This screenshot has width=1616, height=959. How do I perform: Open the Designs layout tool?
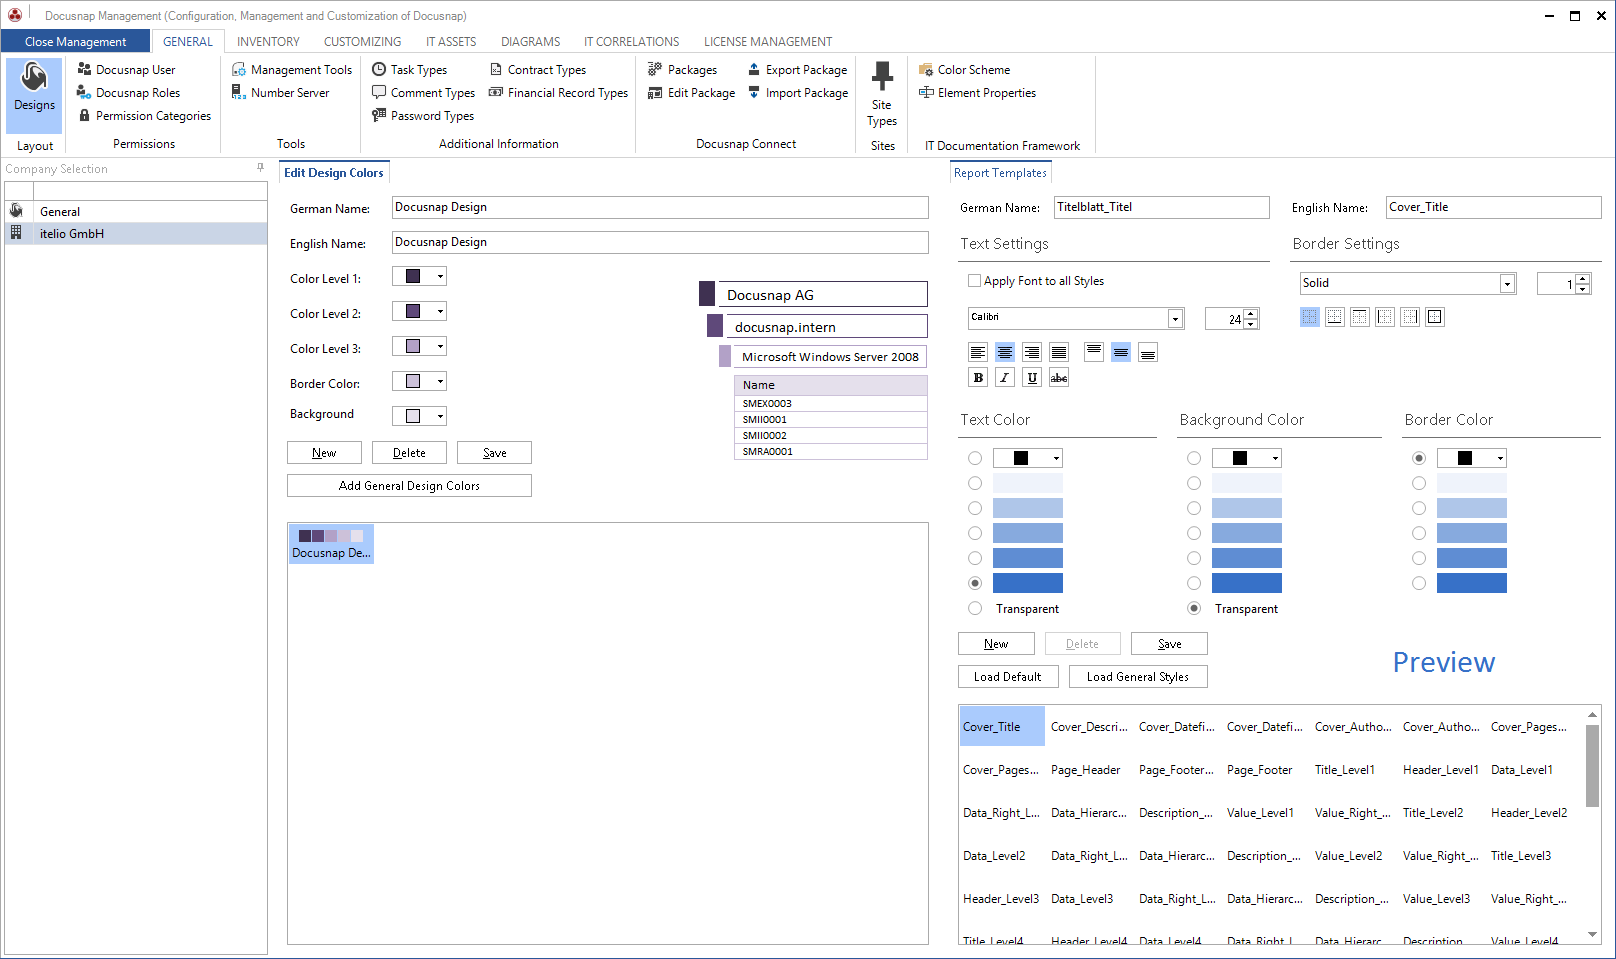[x=34, y=95]
